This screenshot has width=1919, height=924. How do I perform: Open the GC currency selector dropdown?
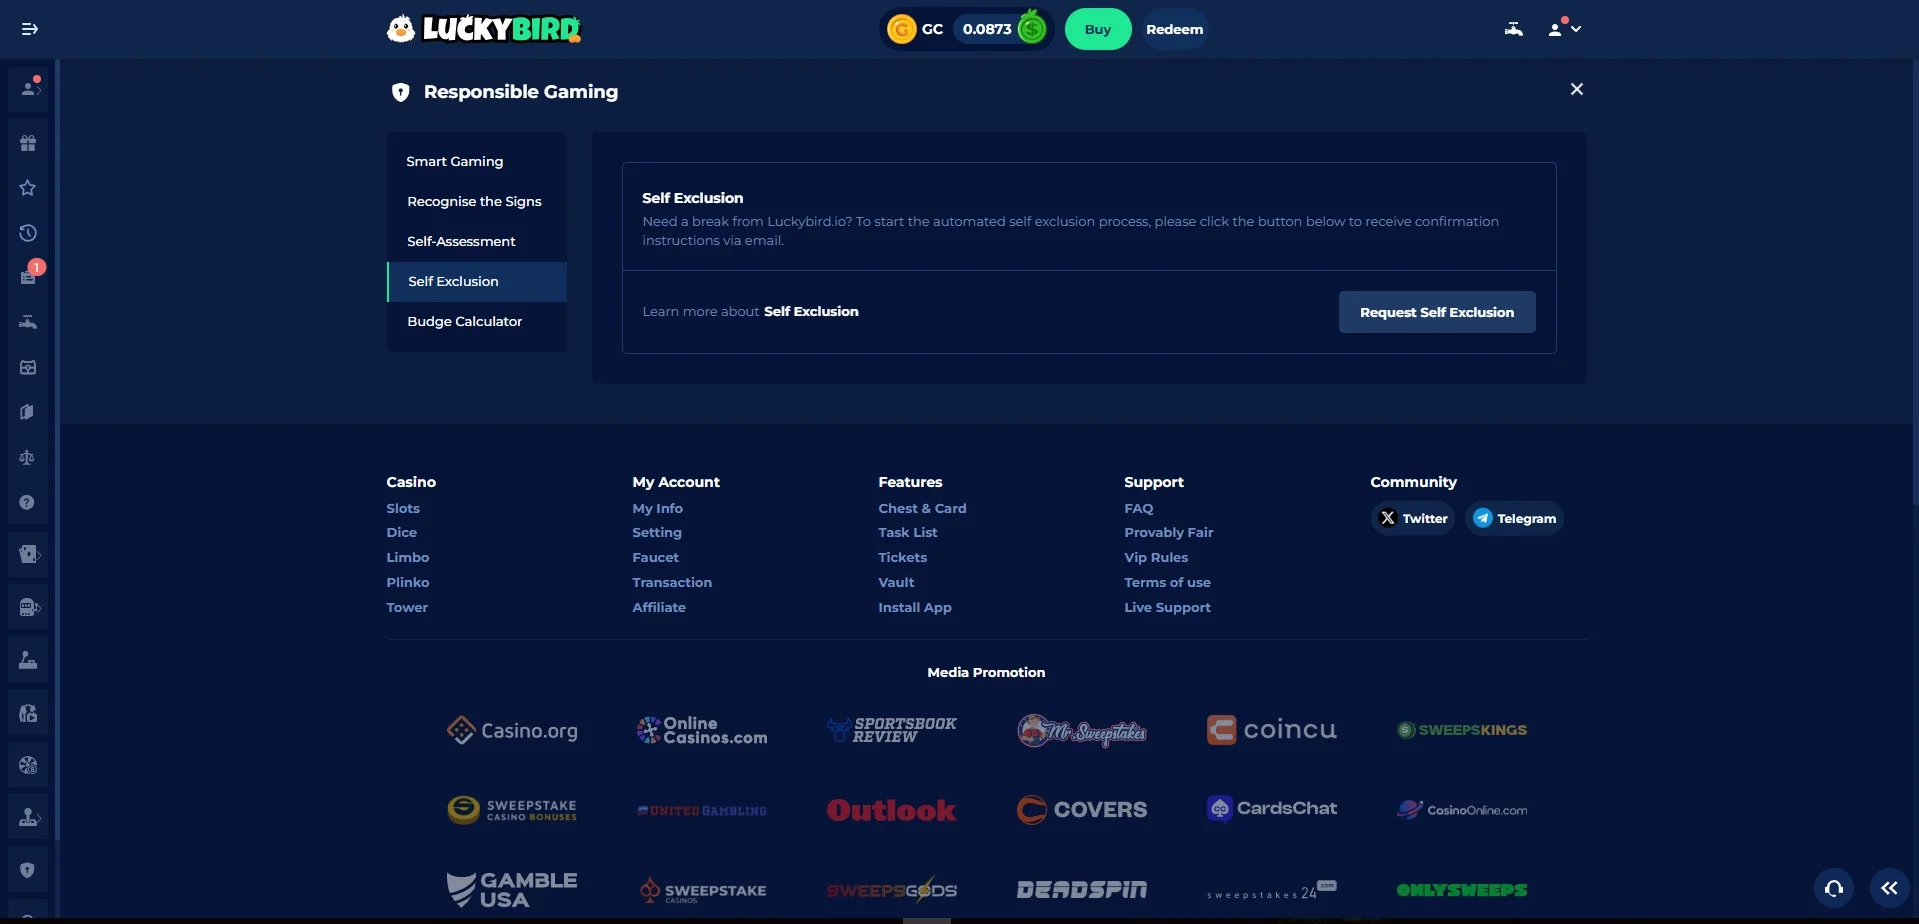(915, 29)
